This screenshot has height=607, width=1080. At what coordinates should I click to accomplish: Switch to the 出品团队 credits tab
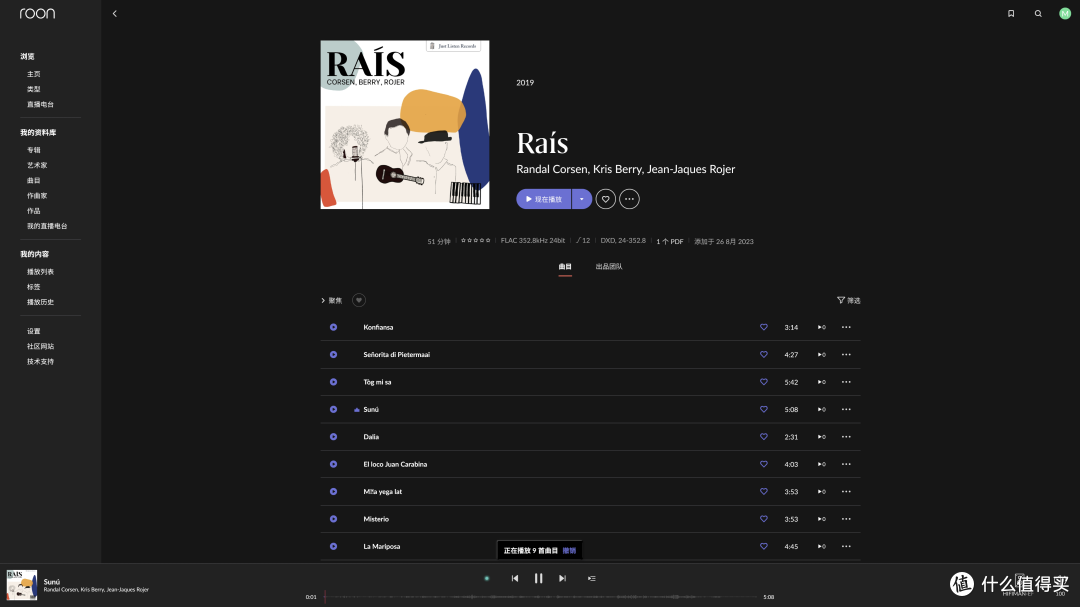[x=609, y=267]
